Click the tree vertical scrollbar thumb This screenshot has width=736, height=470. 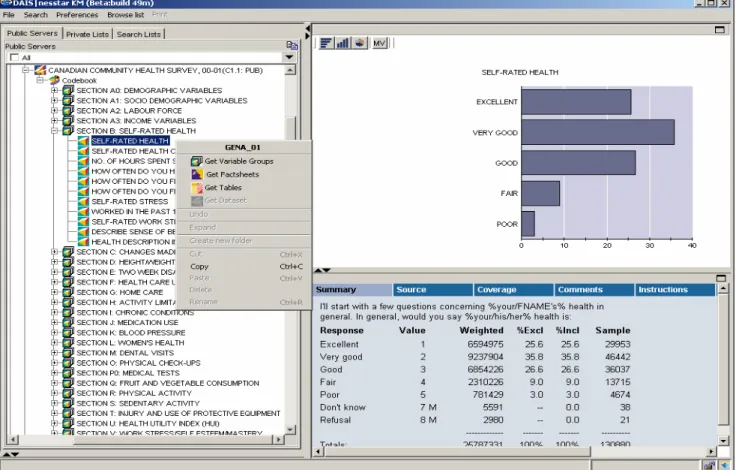point(291,128)
